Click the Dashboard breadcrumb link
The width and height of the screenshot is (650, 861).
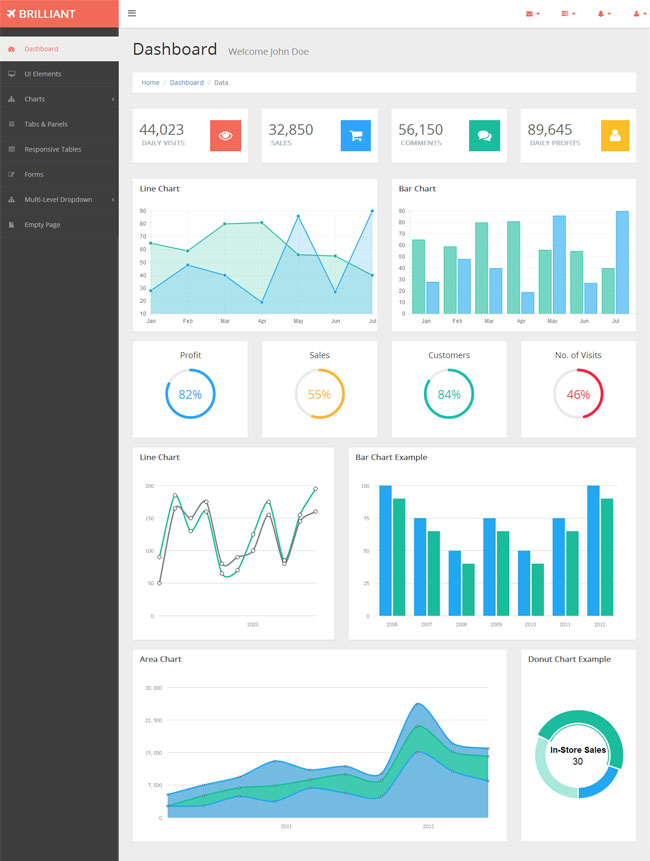[187, 83]
